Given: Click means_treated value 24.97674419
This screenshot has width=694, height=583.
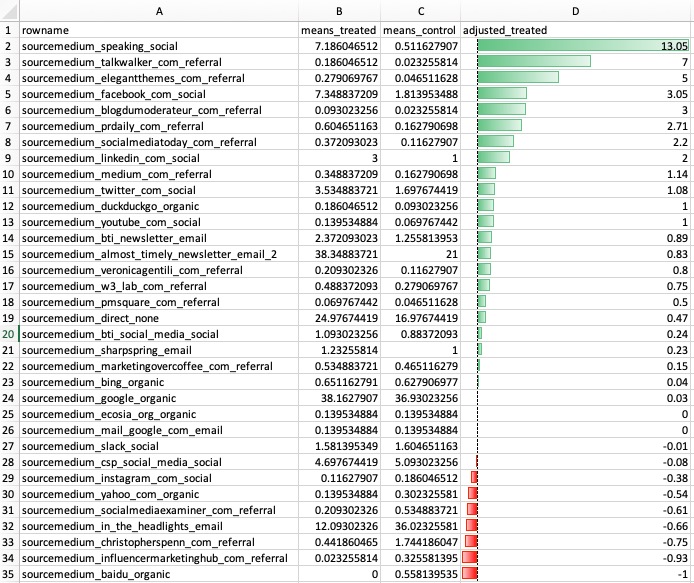Looking at the screenshot, I should tap(339, 318).
